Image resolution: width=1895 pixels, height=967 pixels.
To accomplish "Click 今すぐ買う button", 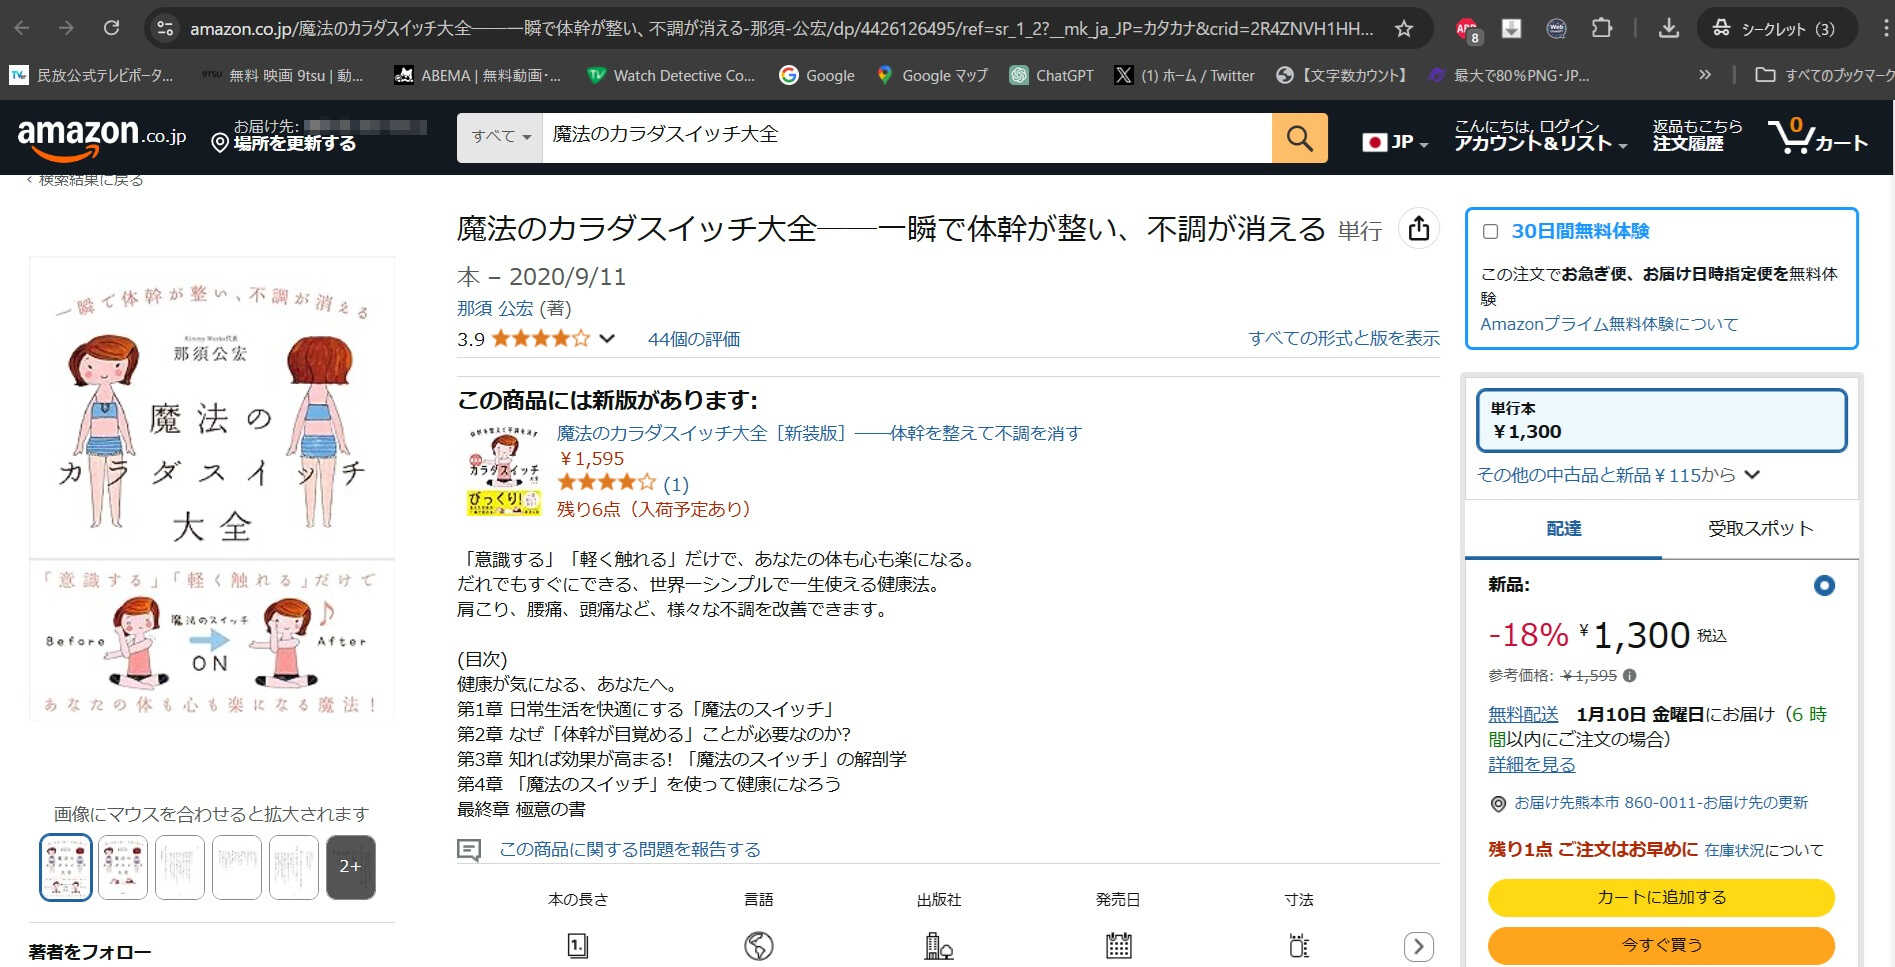I will 1661,945.
